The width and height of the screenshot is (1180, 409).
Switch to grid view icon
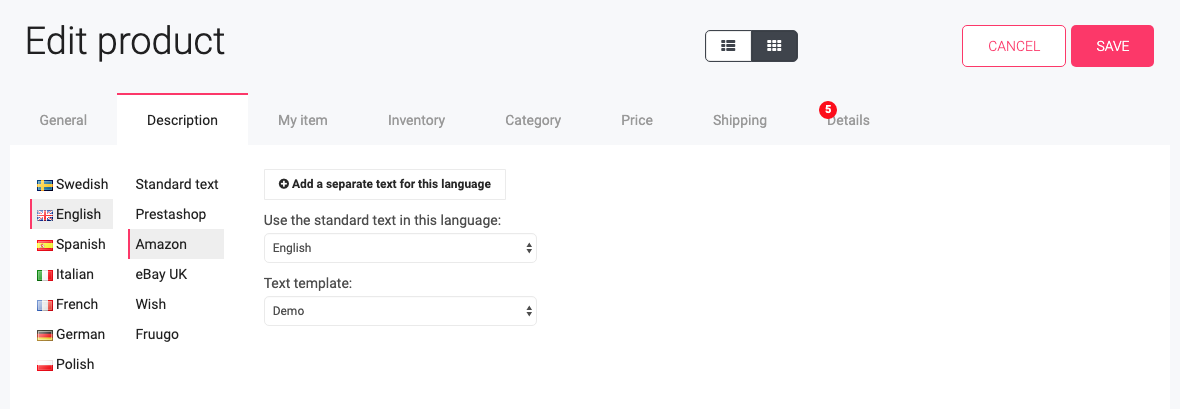(774, 46)
